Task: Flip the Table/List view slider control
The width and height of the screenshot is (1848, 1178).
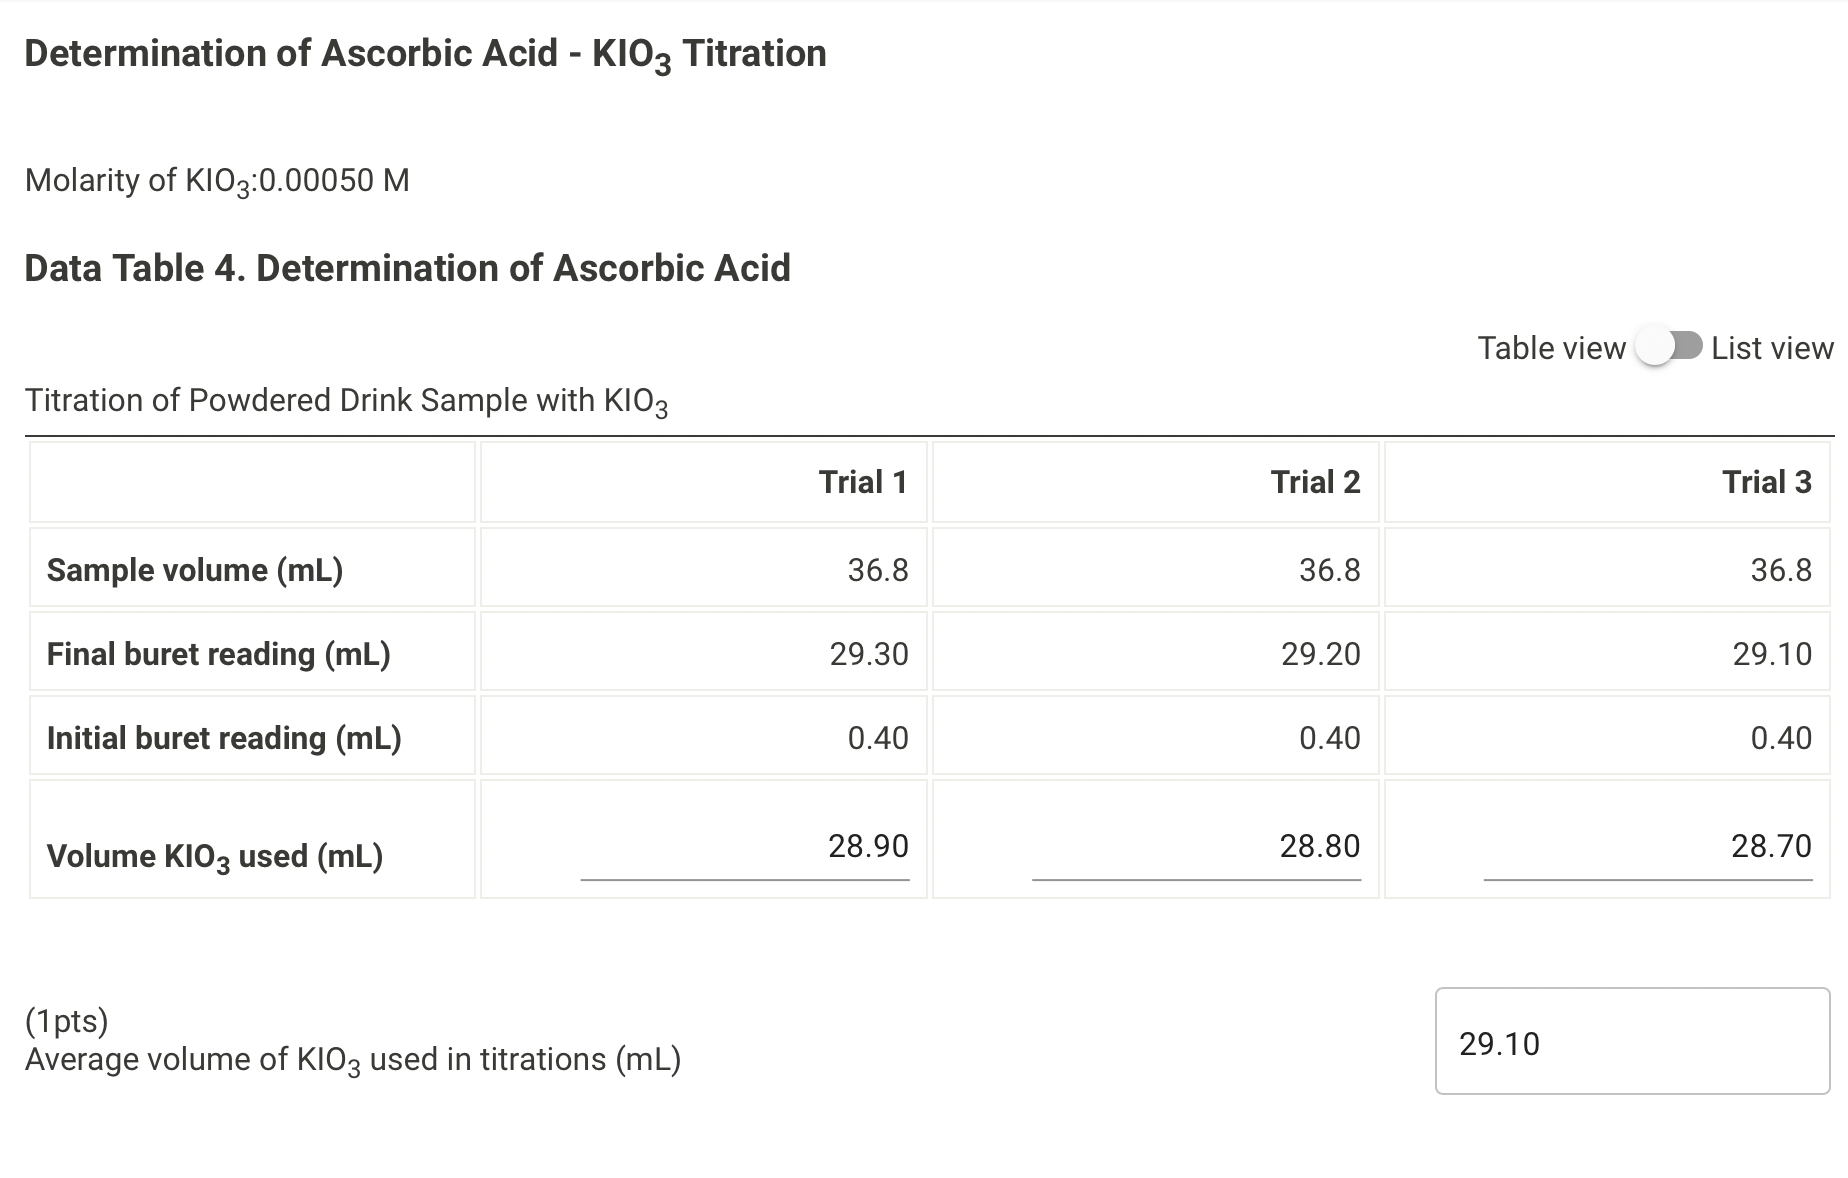Action: (1668, 347)
